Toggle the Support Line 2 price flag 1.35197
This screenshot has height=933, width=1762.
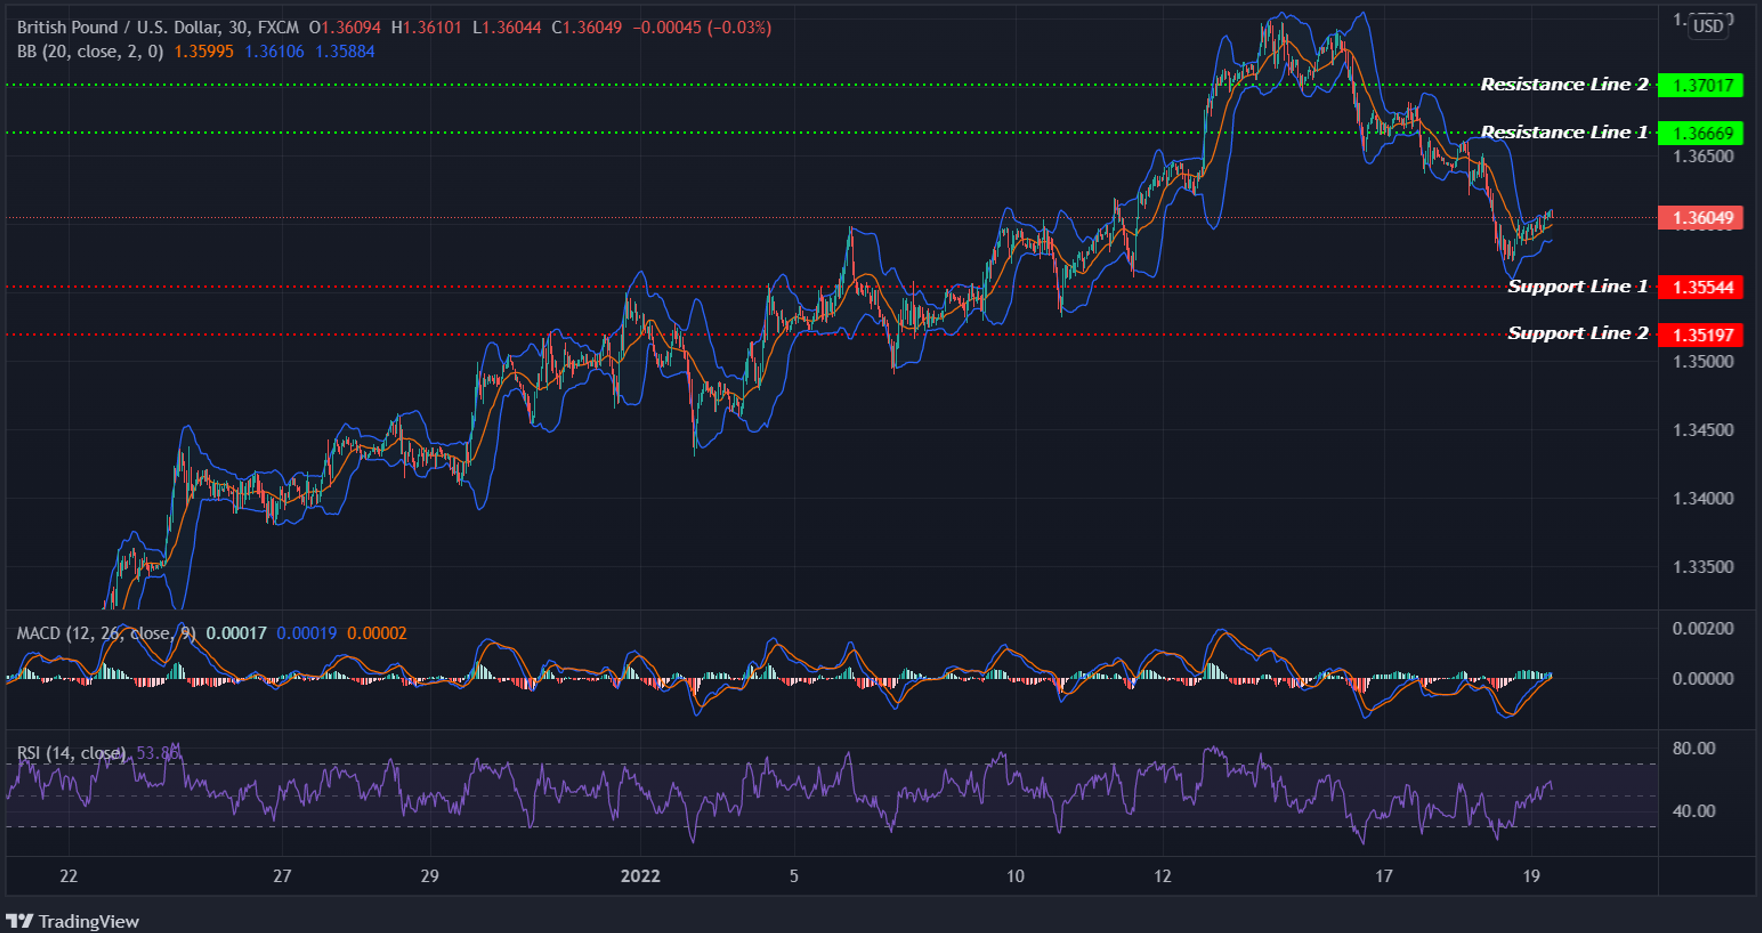(1703, 334)
